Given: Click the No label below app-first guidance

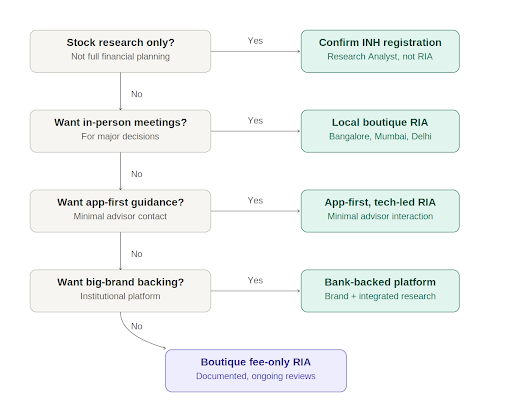Looking at the screenshot, I should 137,254.
